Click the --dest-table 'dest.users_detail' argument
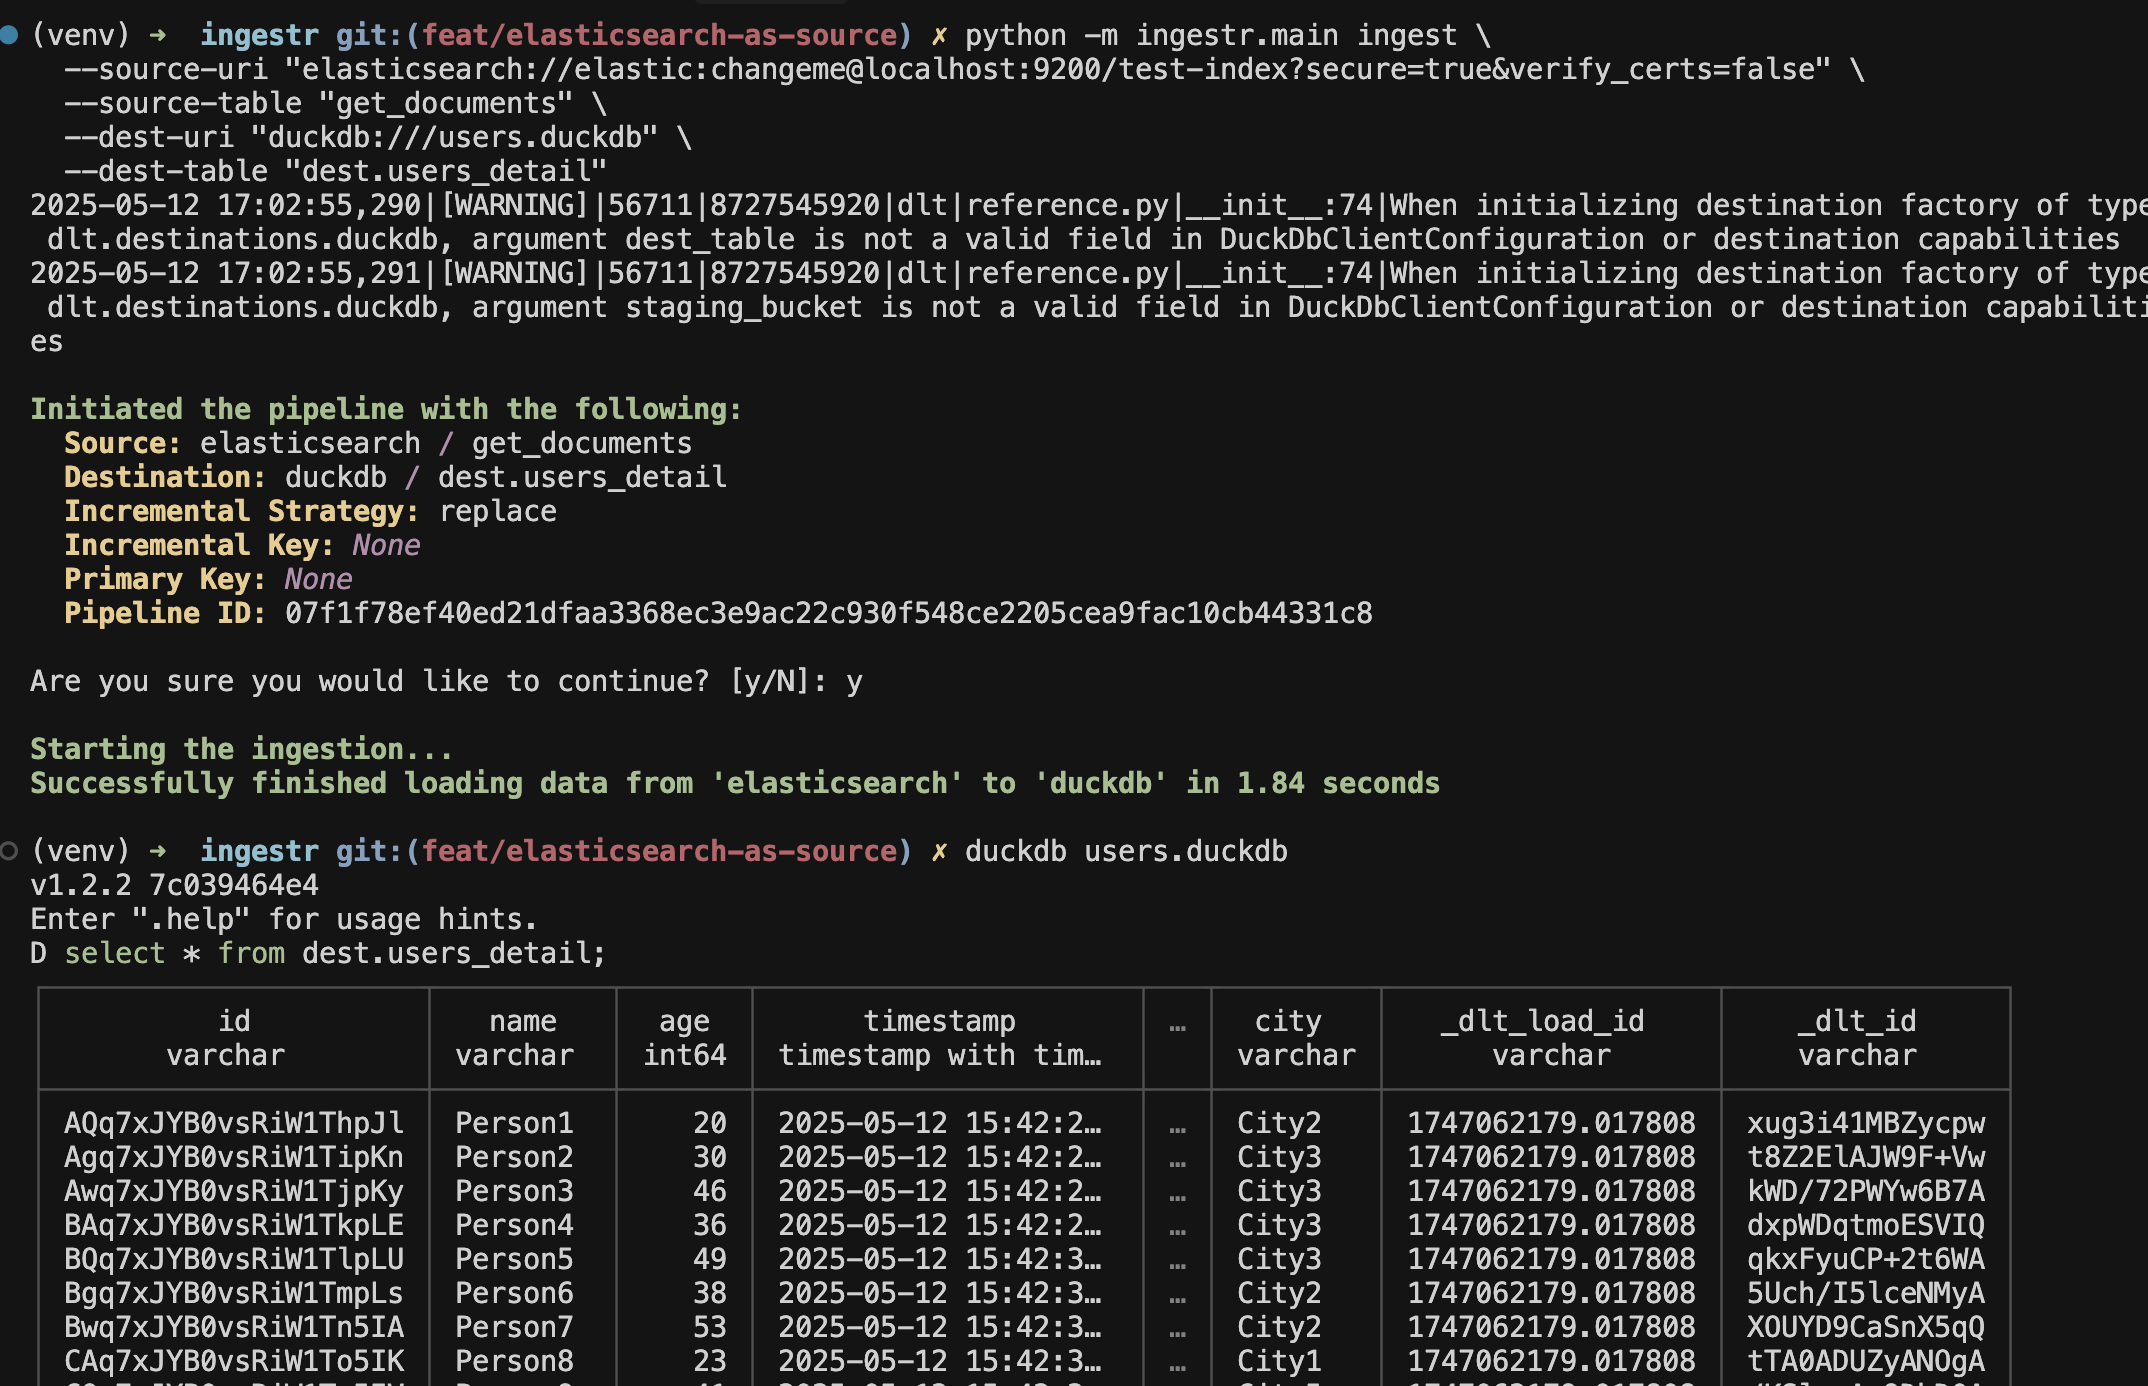 (x=446, y=171)
